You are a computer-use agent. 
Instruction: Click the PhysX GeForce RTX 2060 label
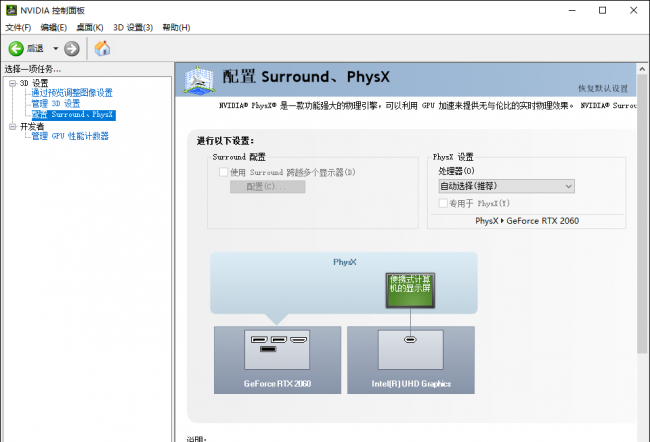(x=527, y=221)
